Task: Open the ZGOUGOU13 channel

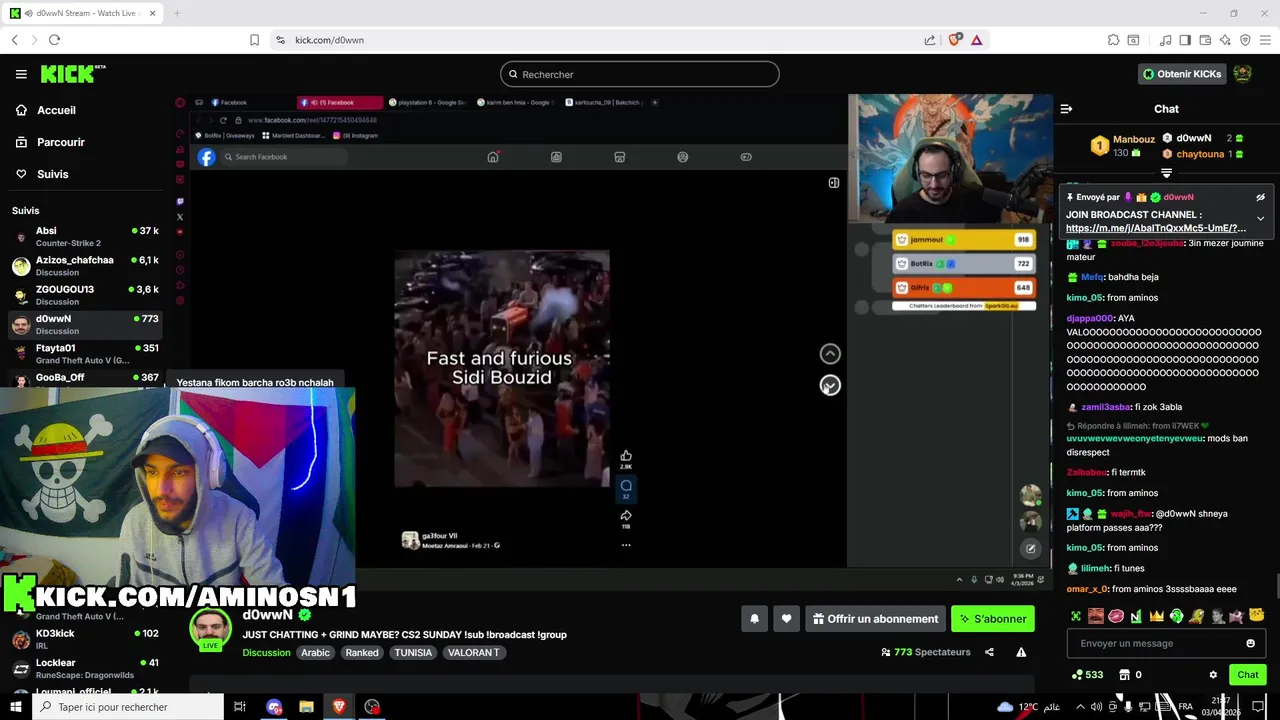Action: (x=84, y=295)
